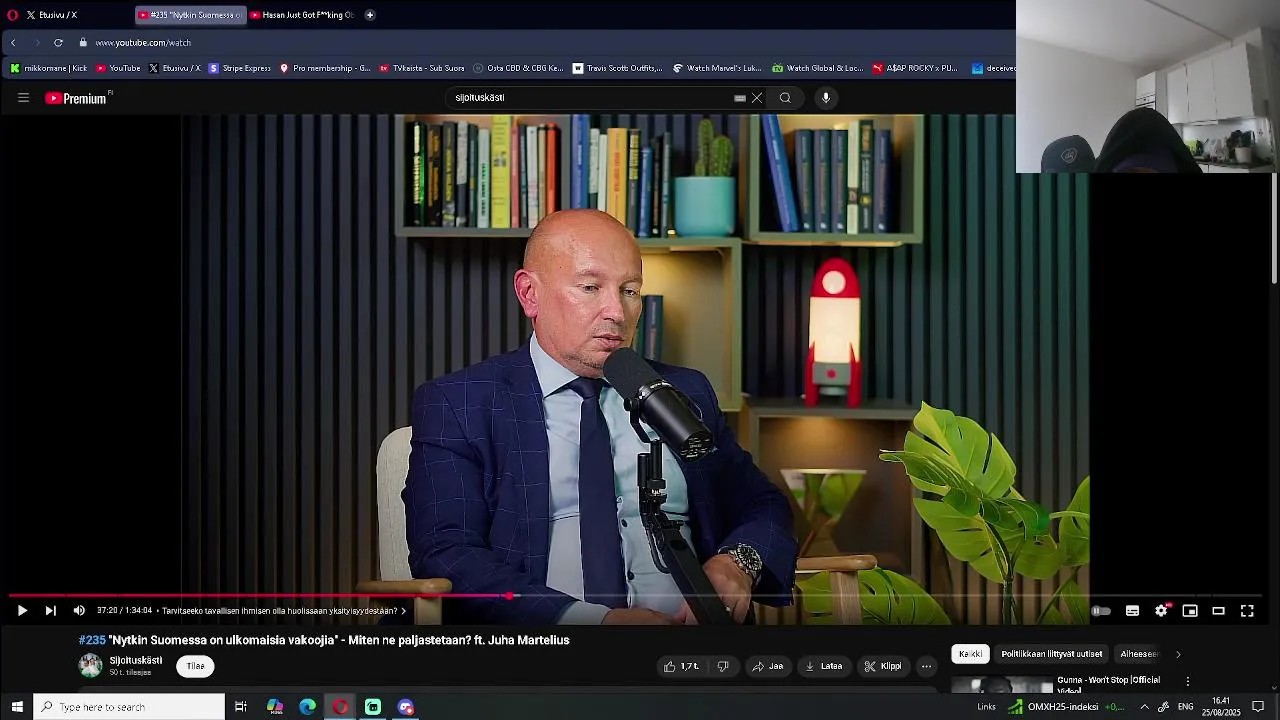Viewport: 1280px width, 720px height.
Task: Toggle theater mode view
Action: point(1218,611)
